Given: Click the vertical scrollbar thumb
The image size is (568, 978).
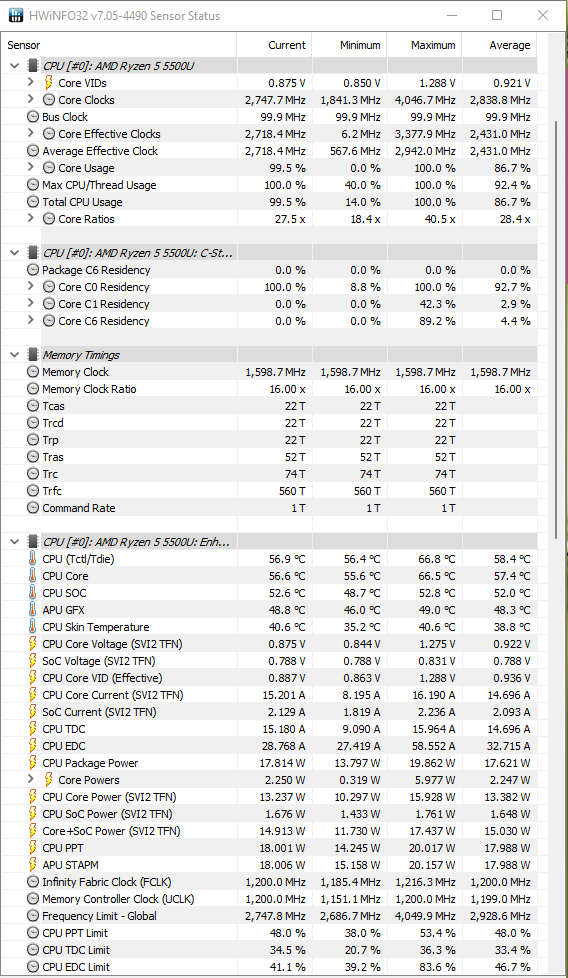Looking at the screenshot, I should (x=557, y=330).
